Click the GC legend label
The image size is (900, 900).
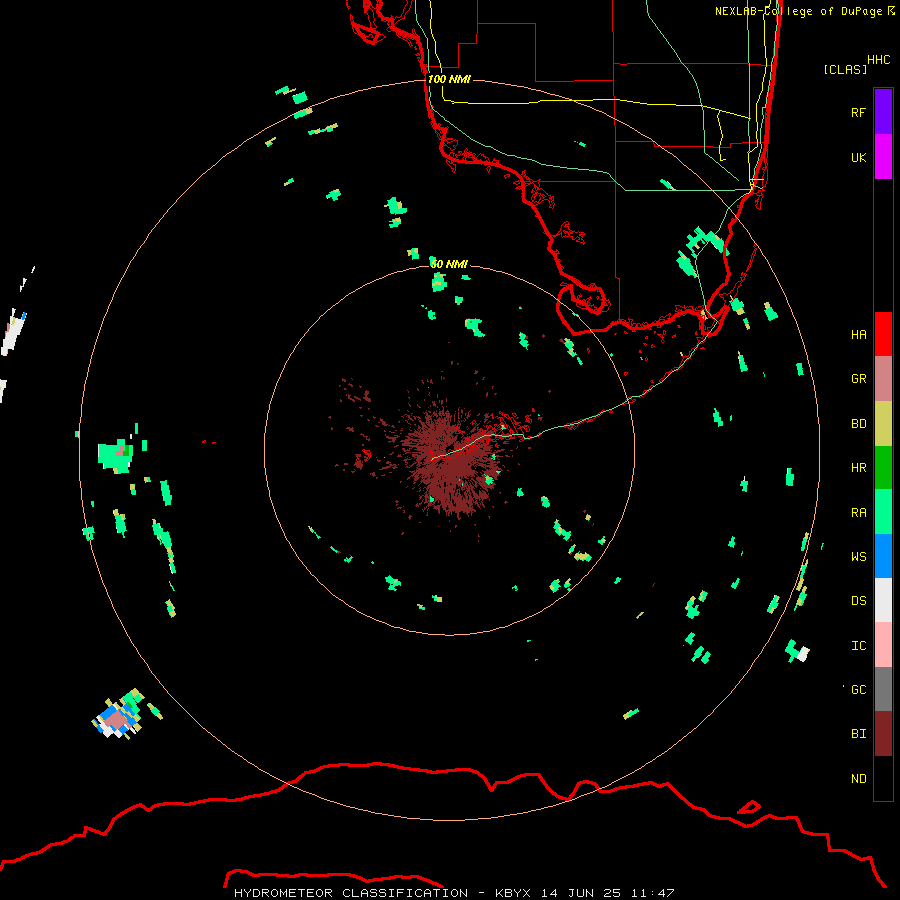(x=858, y=689)
